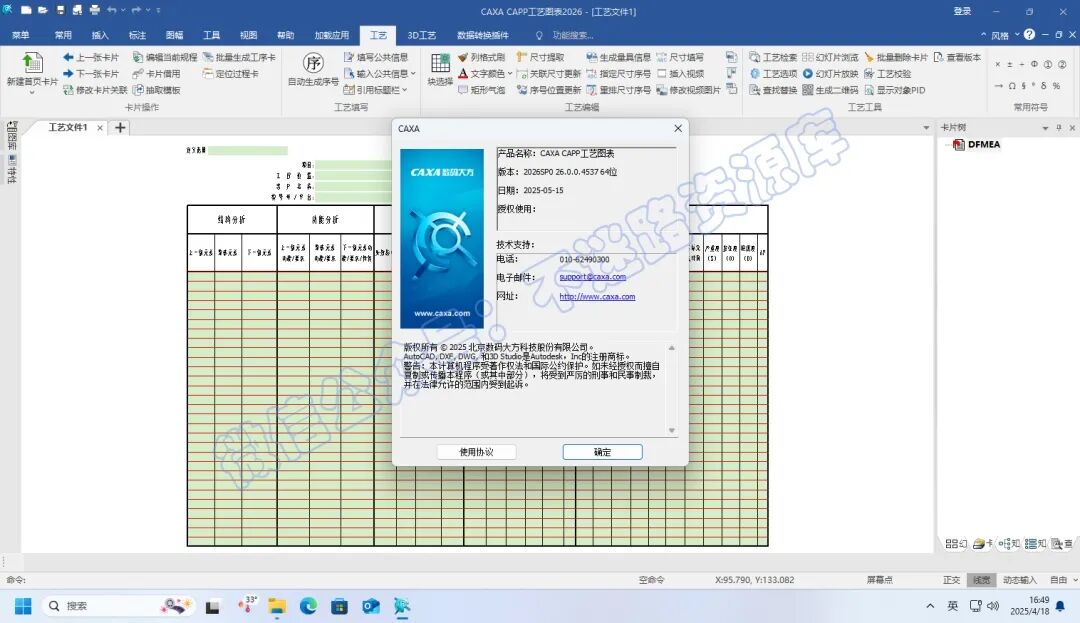1080x623 pixels.
Task: Go to 上一张卡片 (previous card)
Action: (91, 57)
